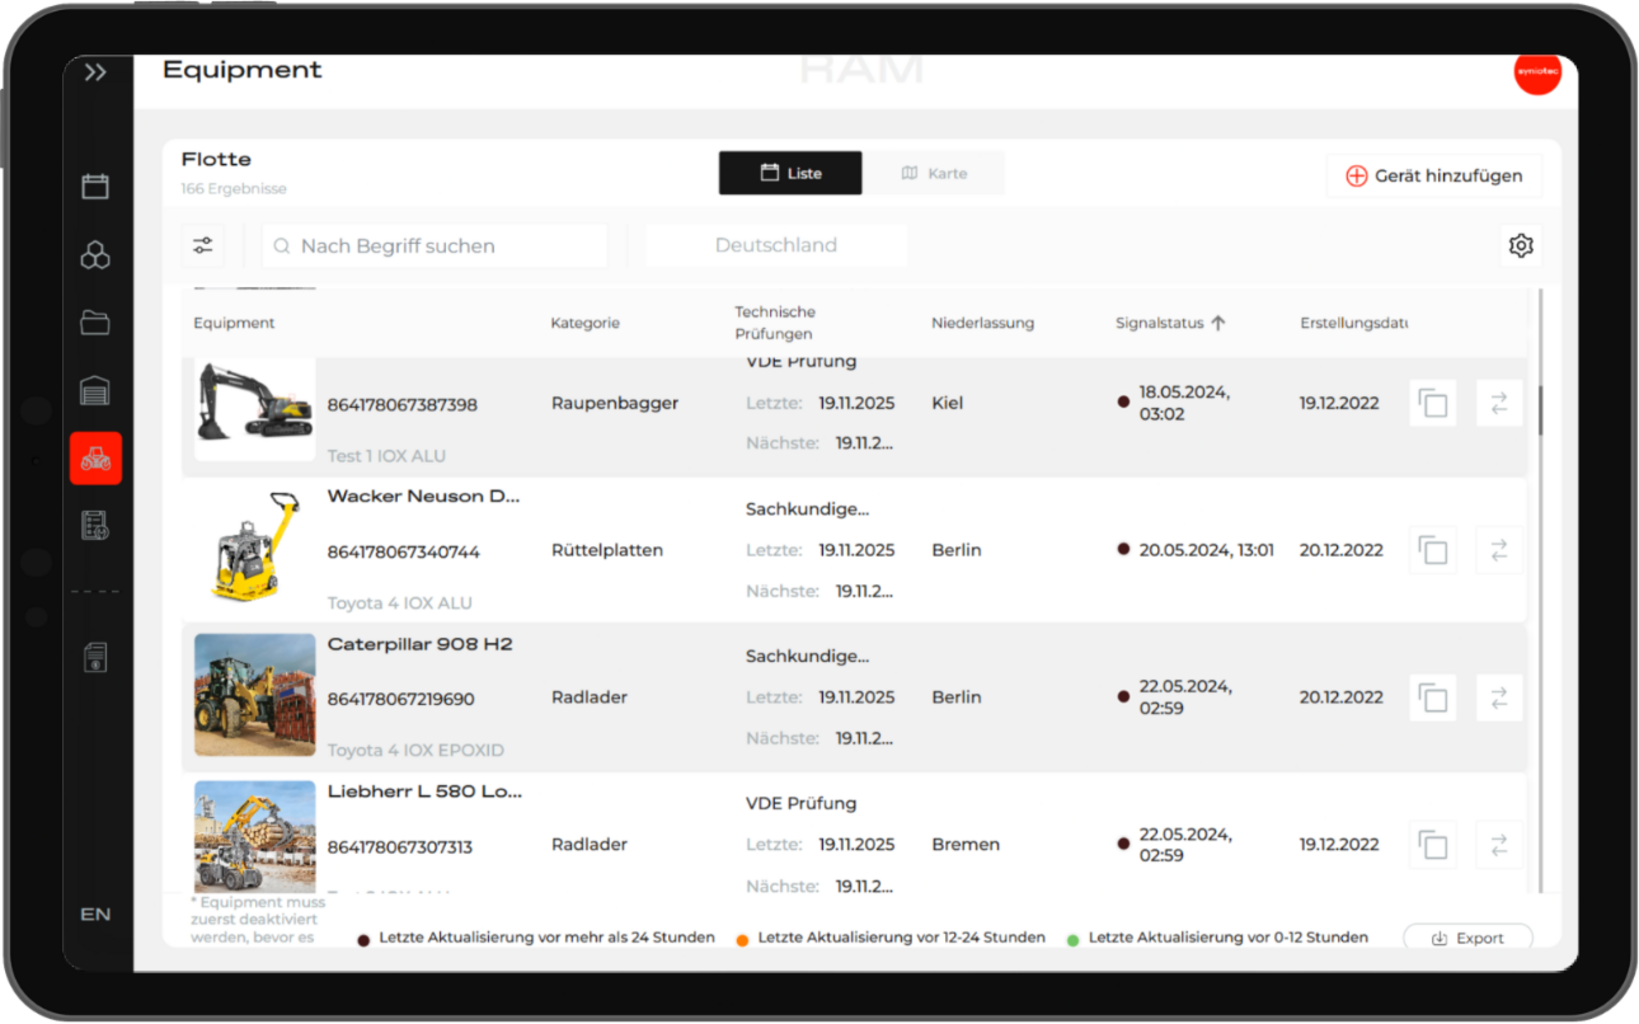The width and height of the screenshot is (1639, 1024).
Task: Click transfer arrows for Wacker Neuson row
Action: [1498, 551]
